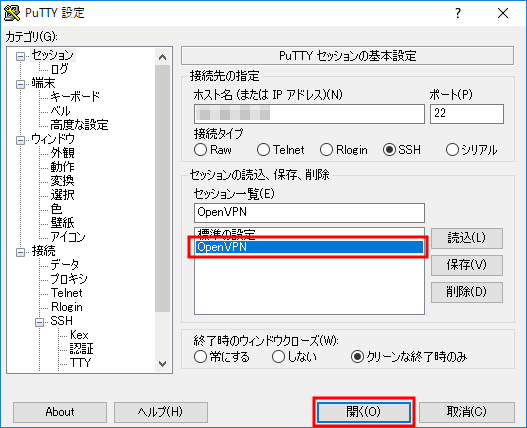Open the ベル category
527x428 pixels.
(60, 111)
